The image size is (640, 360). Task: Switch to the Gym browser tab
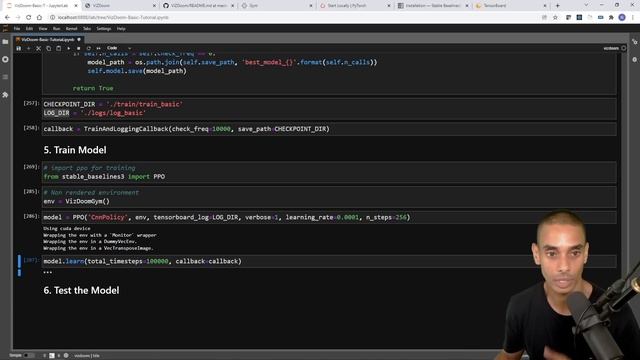[276, 6]
